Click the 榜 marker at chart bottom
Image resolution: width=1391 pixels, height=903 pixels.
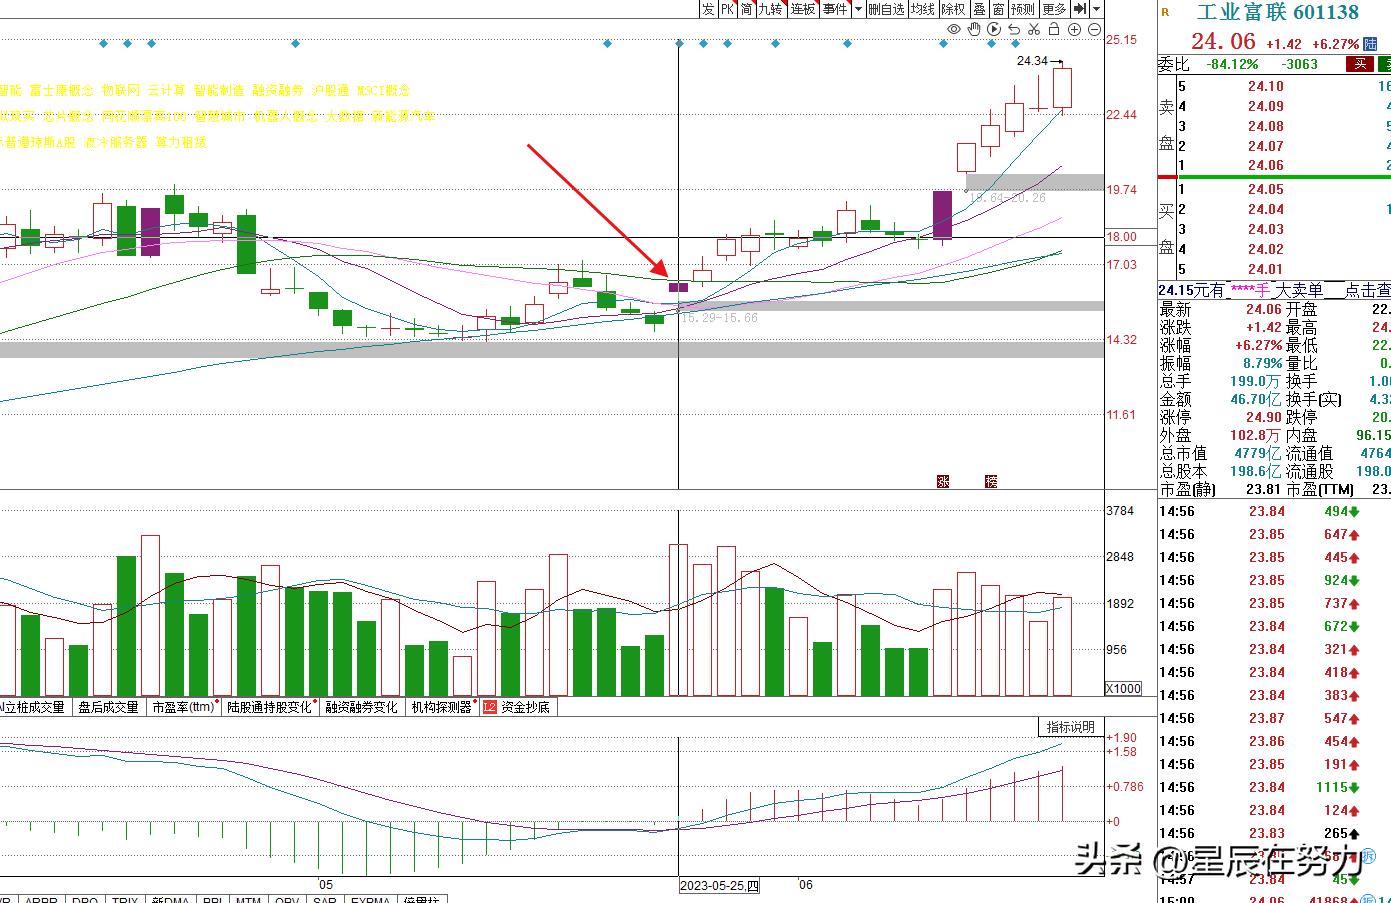991,481
